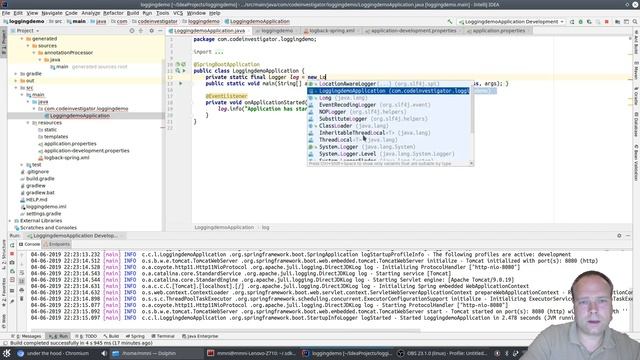Open Build tool window button
The width and height of the screenshot is (640, 360).
pyautogui.click(x=111, y=336)
